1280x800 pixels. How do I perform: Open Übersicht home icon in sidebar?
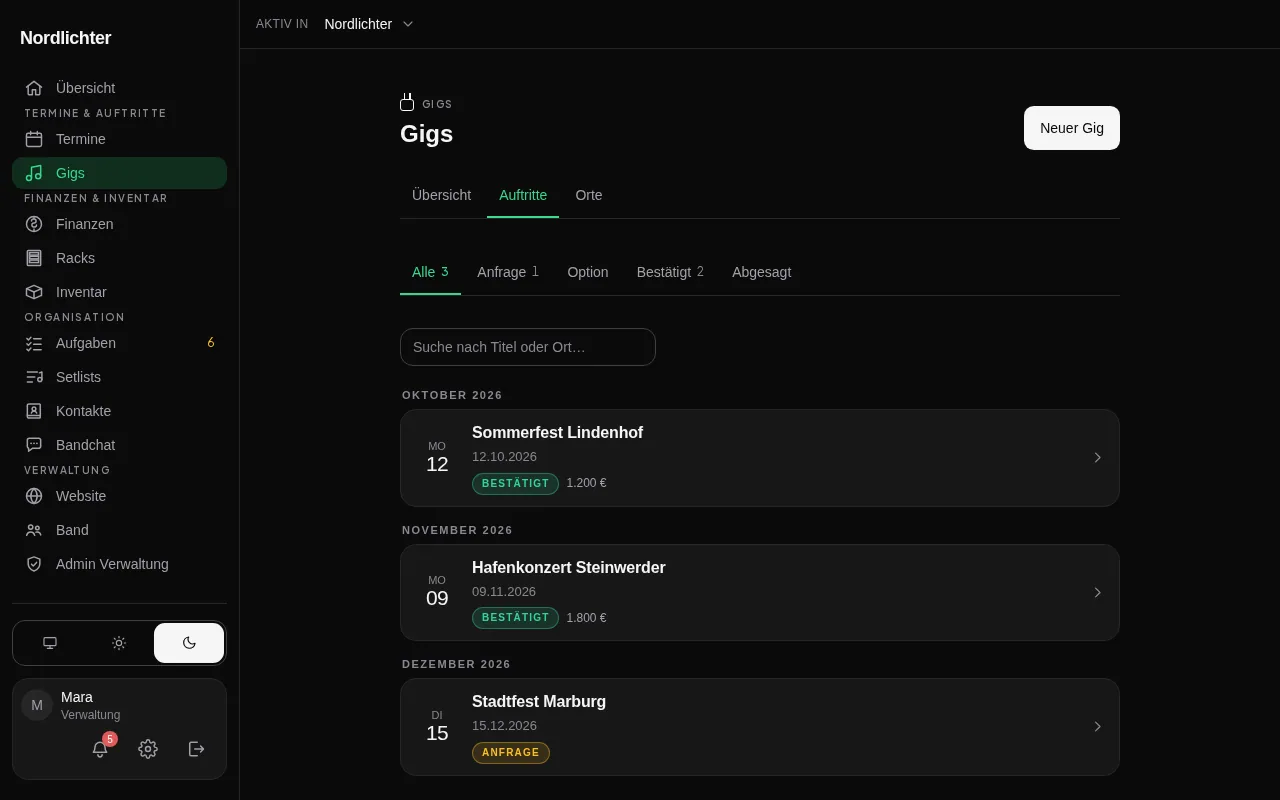34,88
